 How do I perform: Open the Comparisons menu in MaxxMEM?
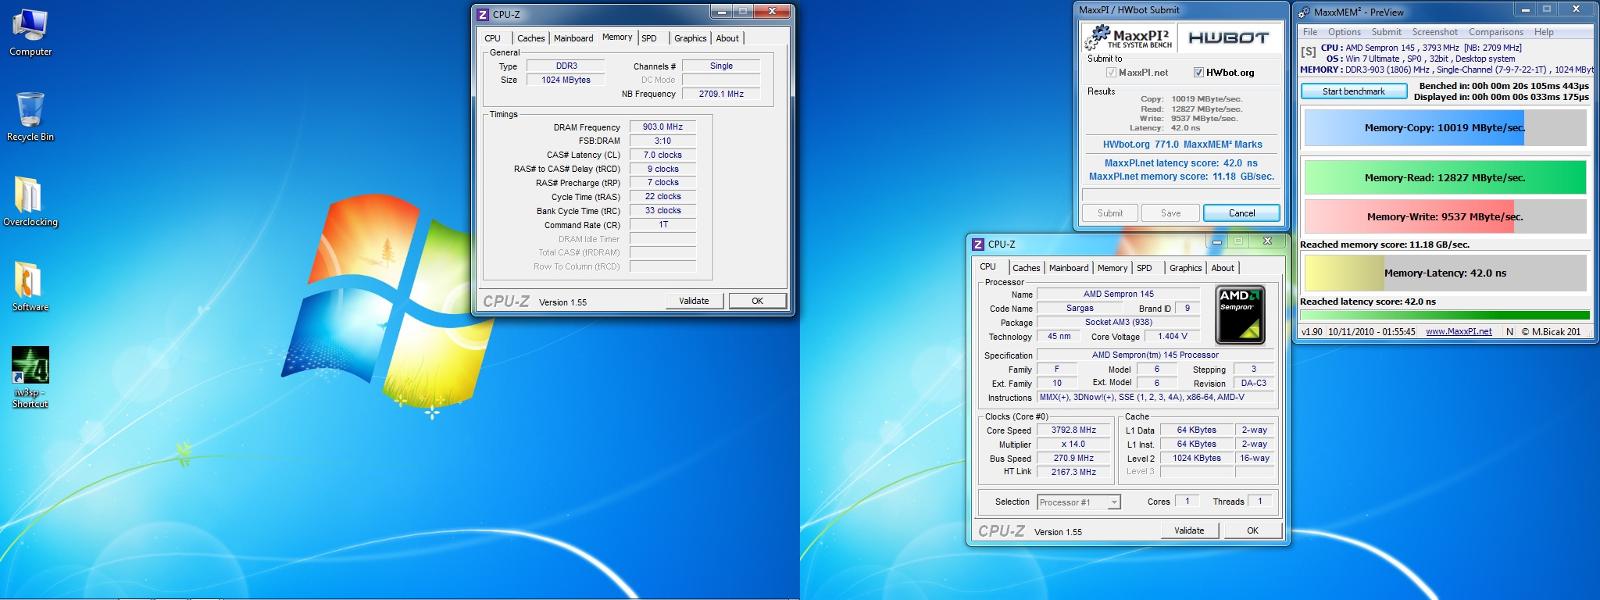(1496, 32)
